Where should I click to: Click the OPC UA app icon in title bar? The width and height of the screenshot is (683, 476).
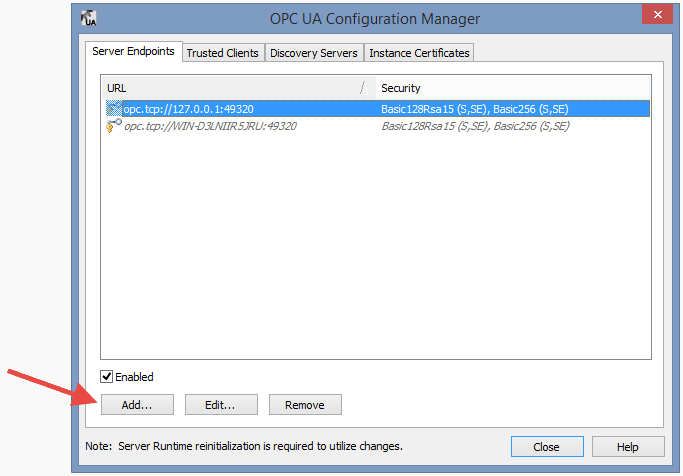tap(89, 18)
